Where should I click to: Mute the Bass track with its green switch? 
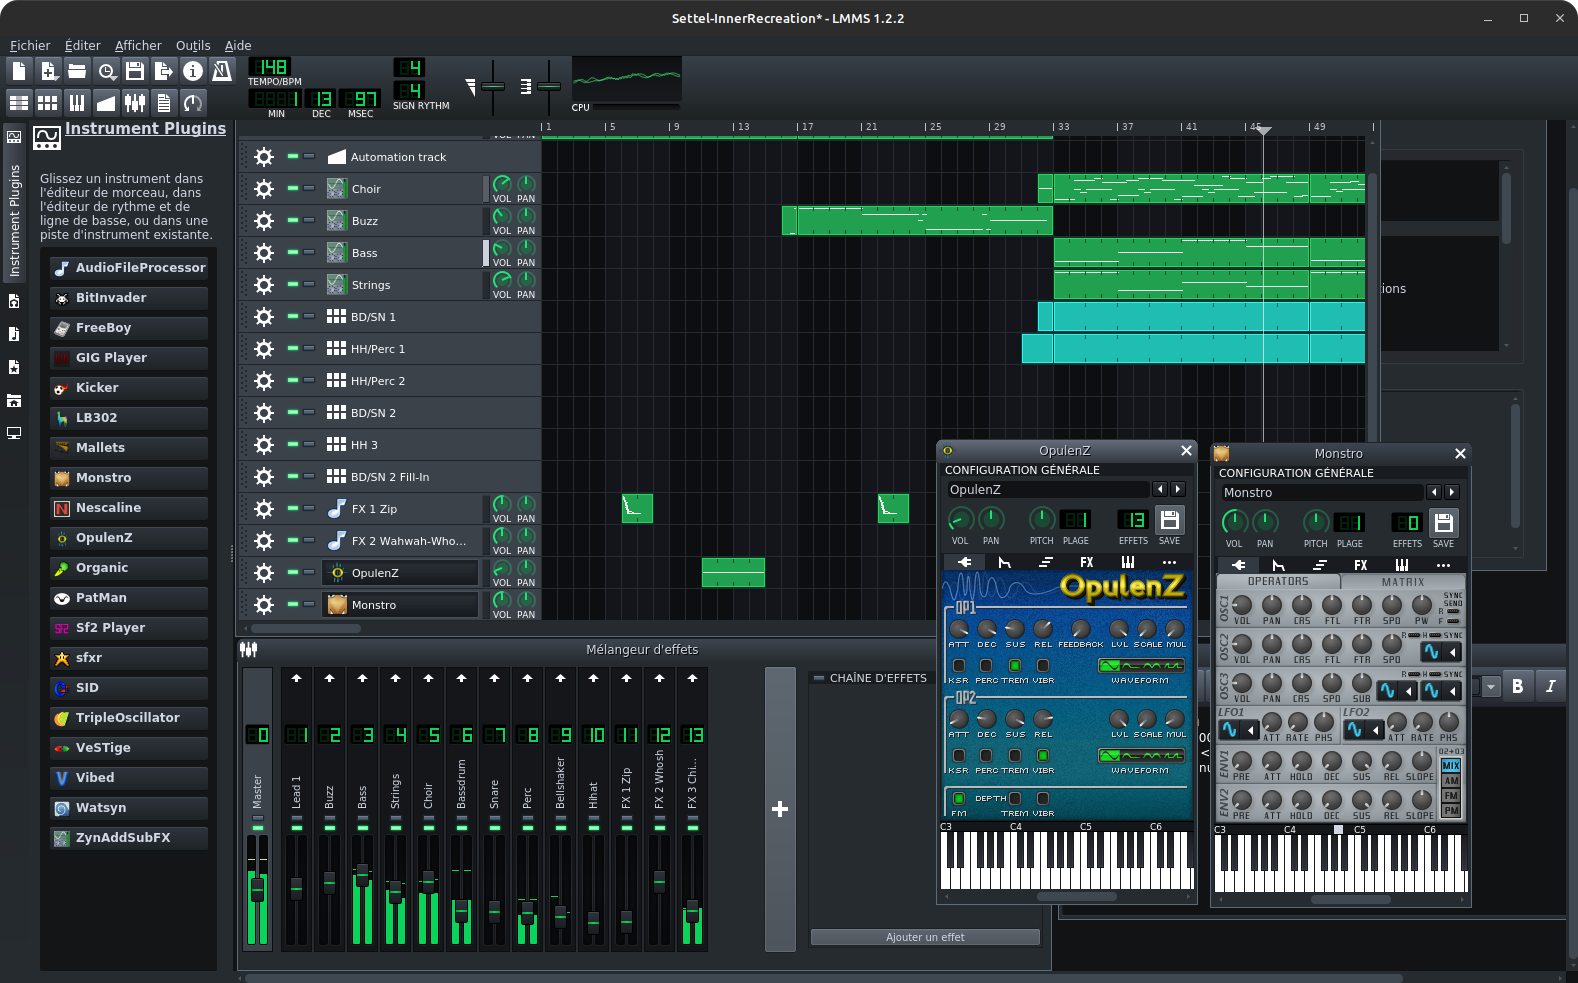tap(293, 252)
